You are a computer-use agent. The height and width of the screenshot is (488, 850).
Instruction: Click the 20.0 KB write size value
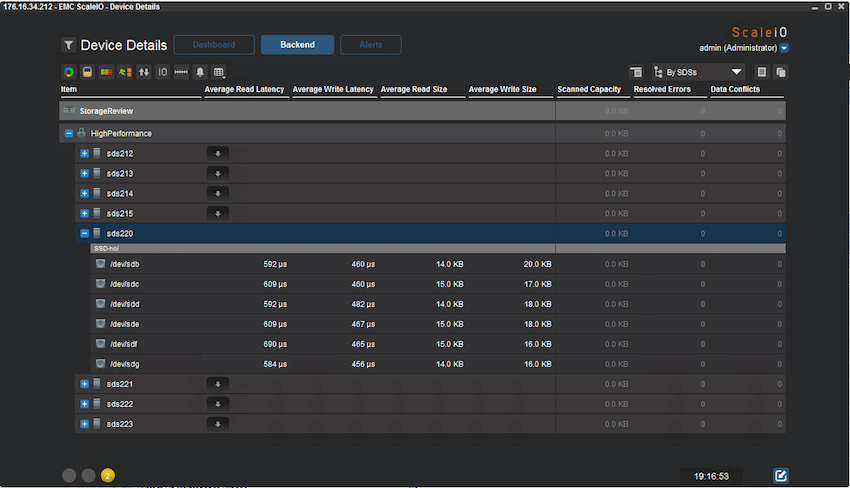coord(537,264)
